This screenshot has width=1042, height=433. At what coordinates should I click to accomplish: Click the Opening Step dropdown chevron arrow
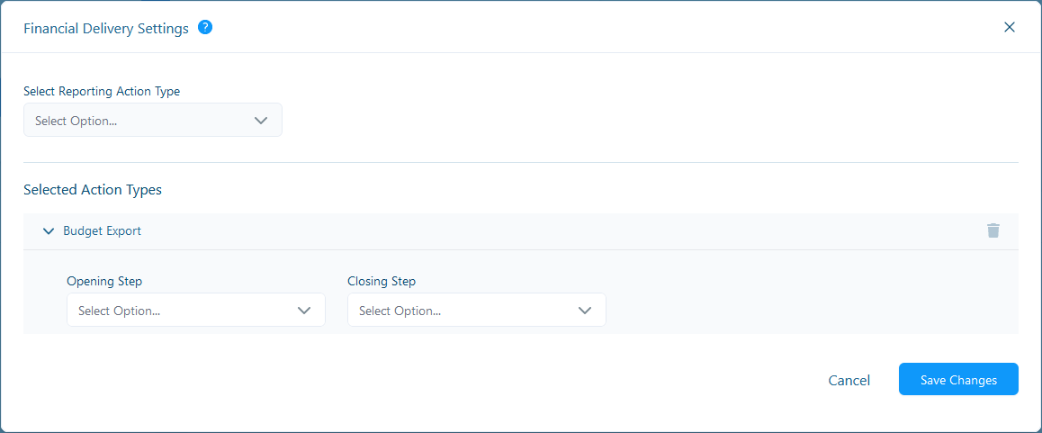(304, 311)
